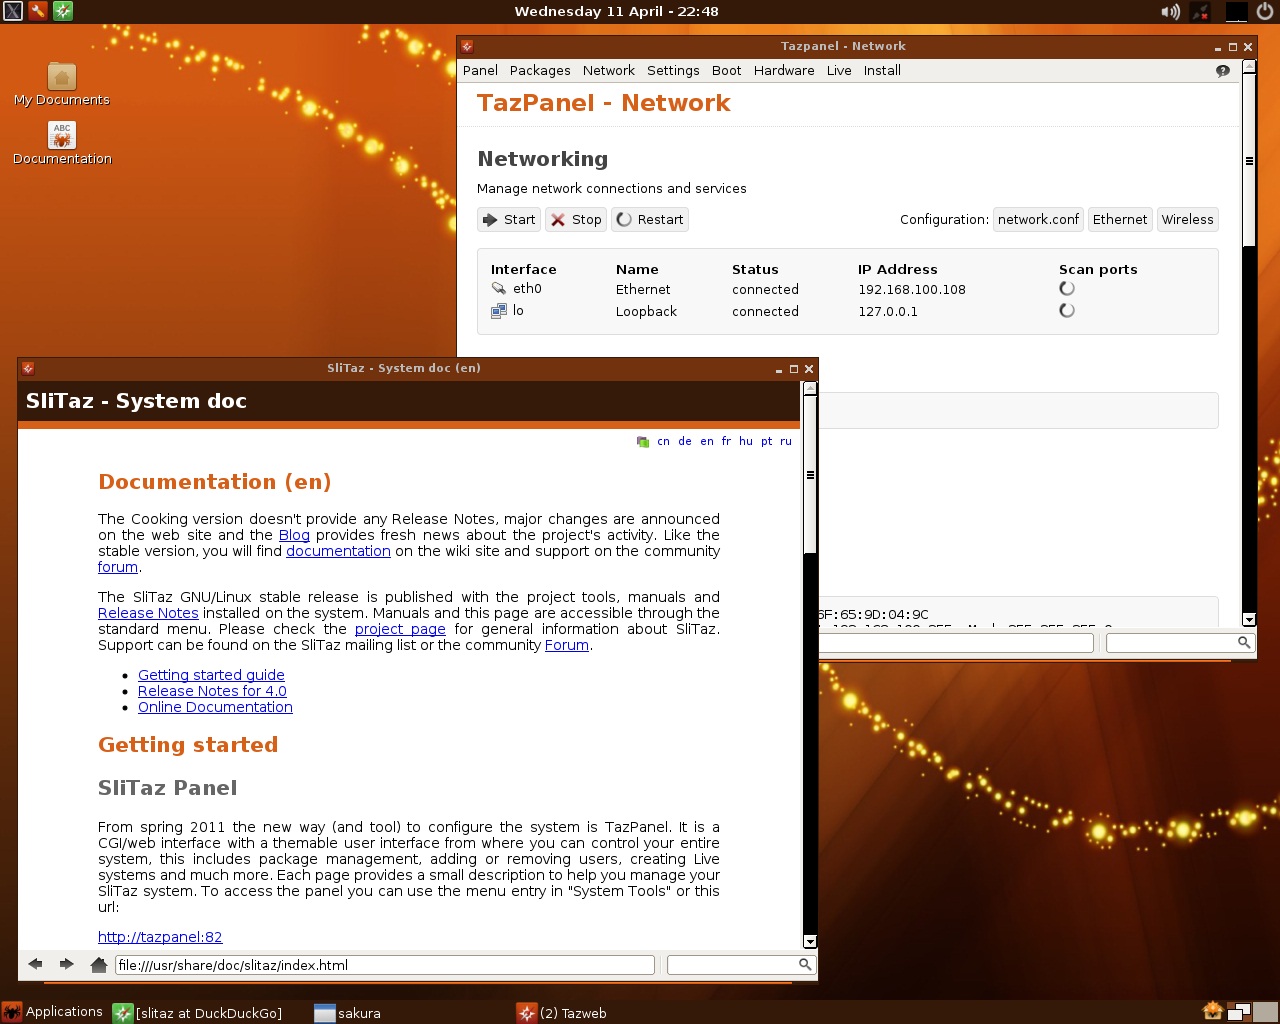Restart the network connection
The image size is (1280, 1024).
coord(650,220)
